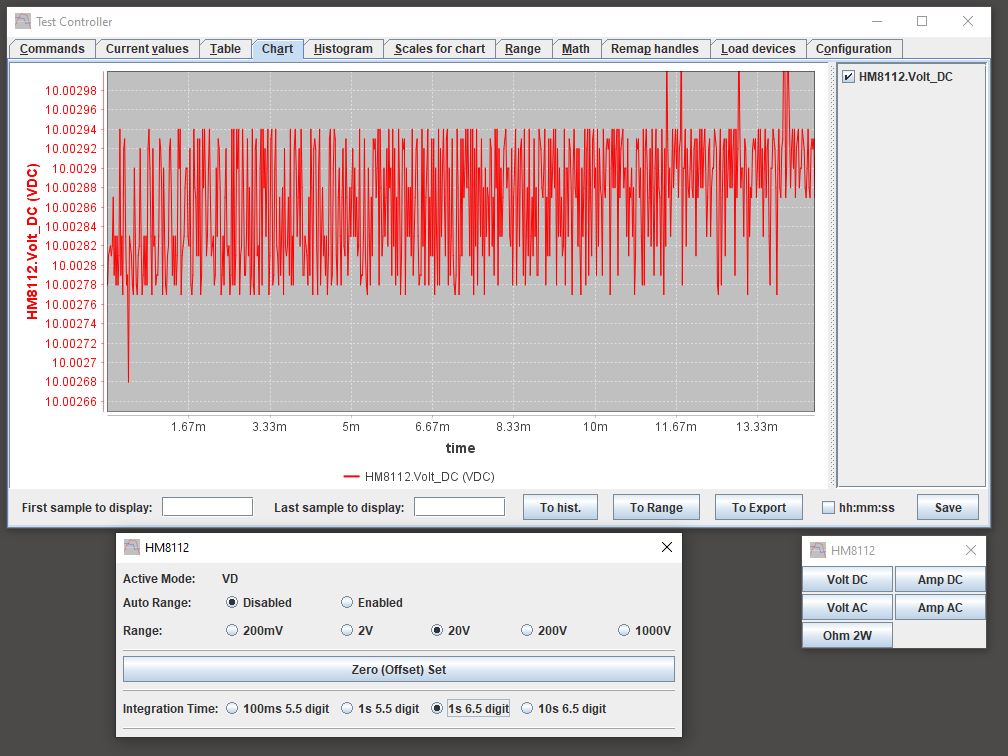Select the Chart tab
1008x756 pixels.
tap(277, 49)
